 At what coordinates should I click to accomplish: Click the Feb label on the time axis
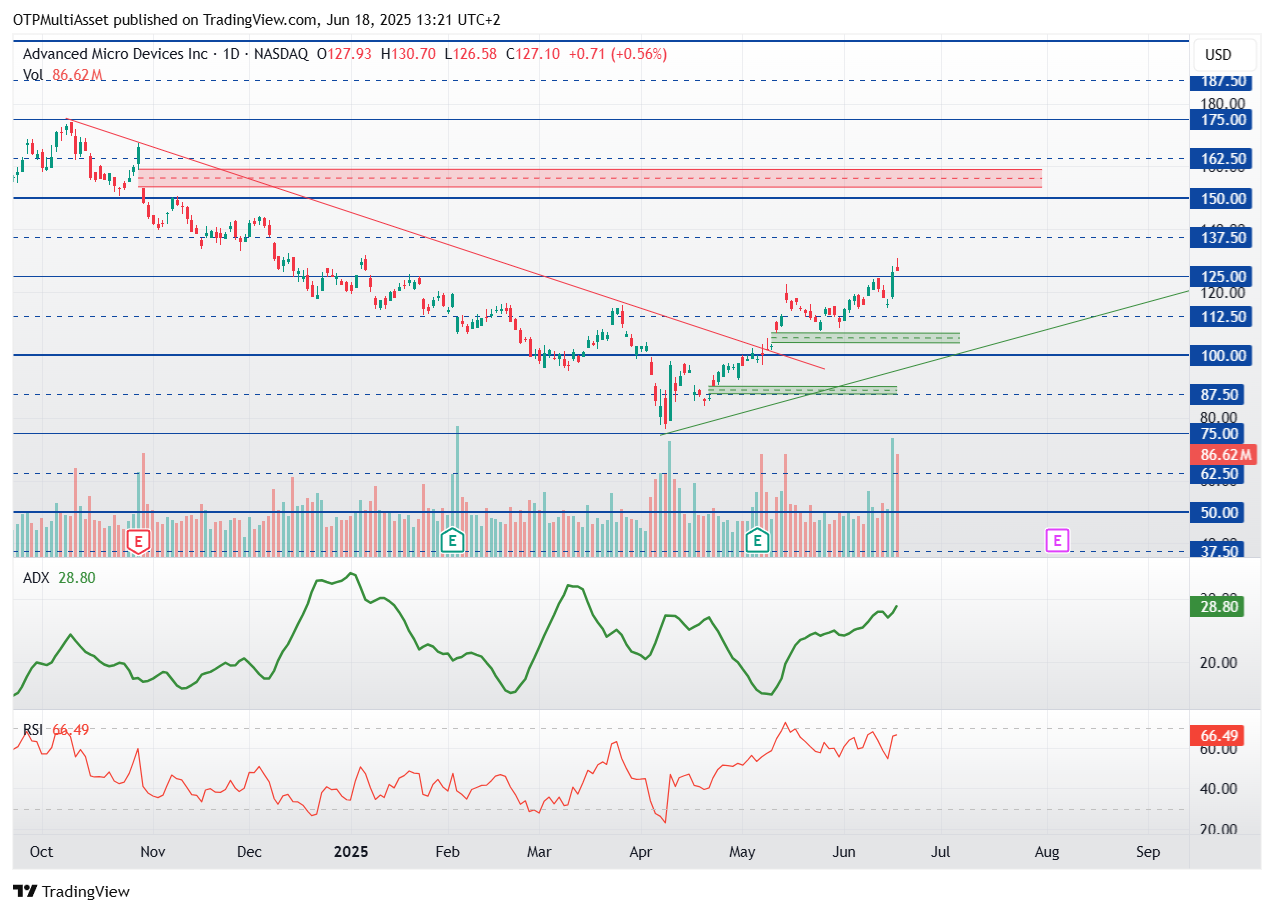pos(448,852)
